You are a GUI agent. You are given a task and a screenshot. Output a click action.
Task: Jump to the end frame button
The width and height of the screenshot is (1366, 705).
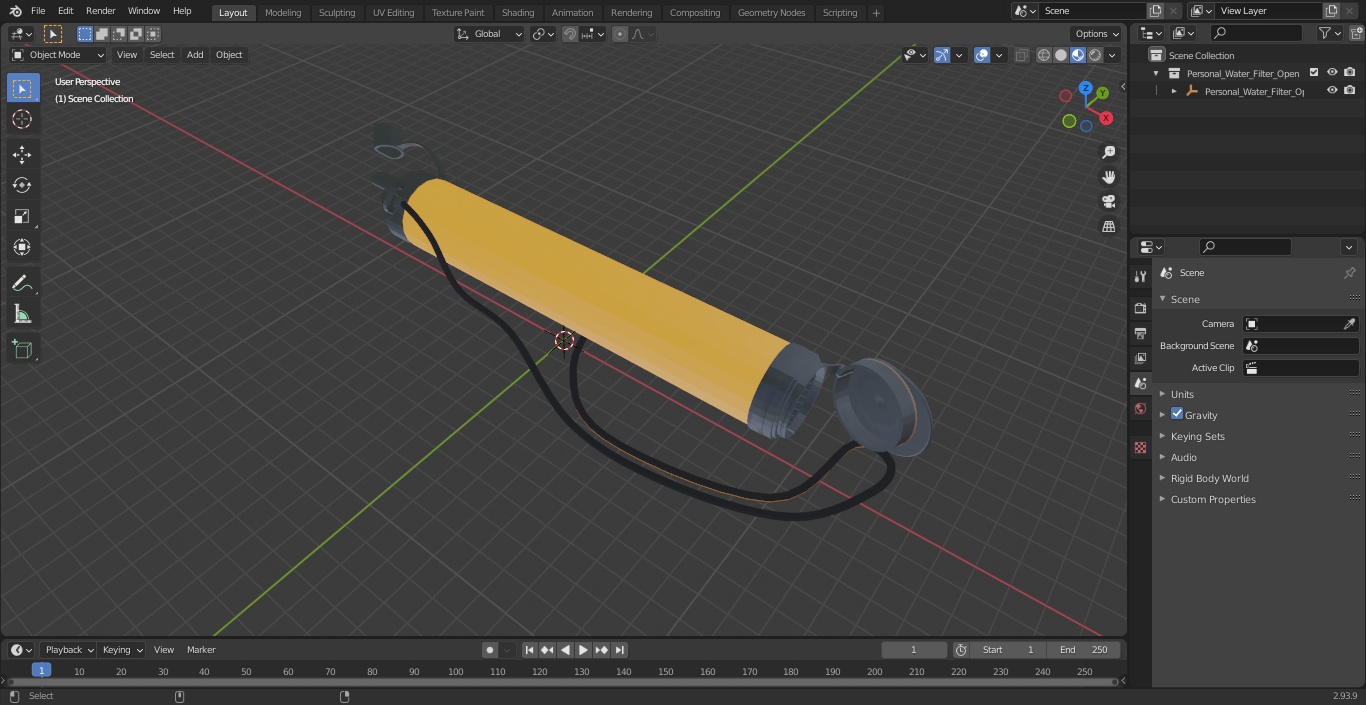click(x=619, y=650)
